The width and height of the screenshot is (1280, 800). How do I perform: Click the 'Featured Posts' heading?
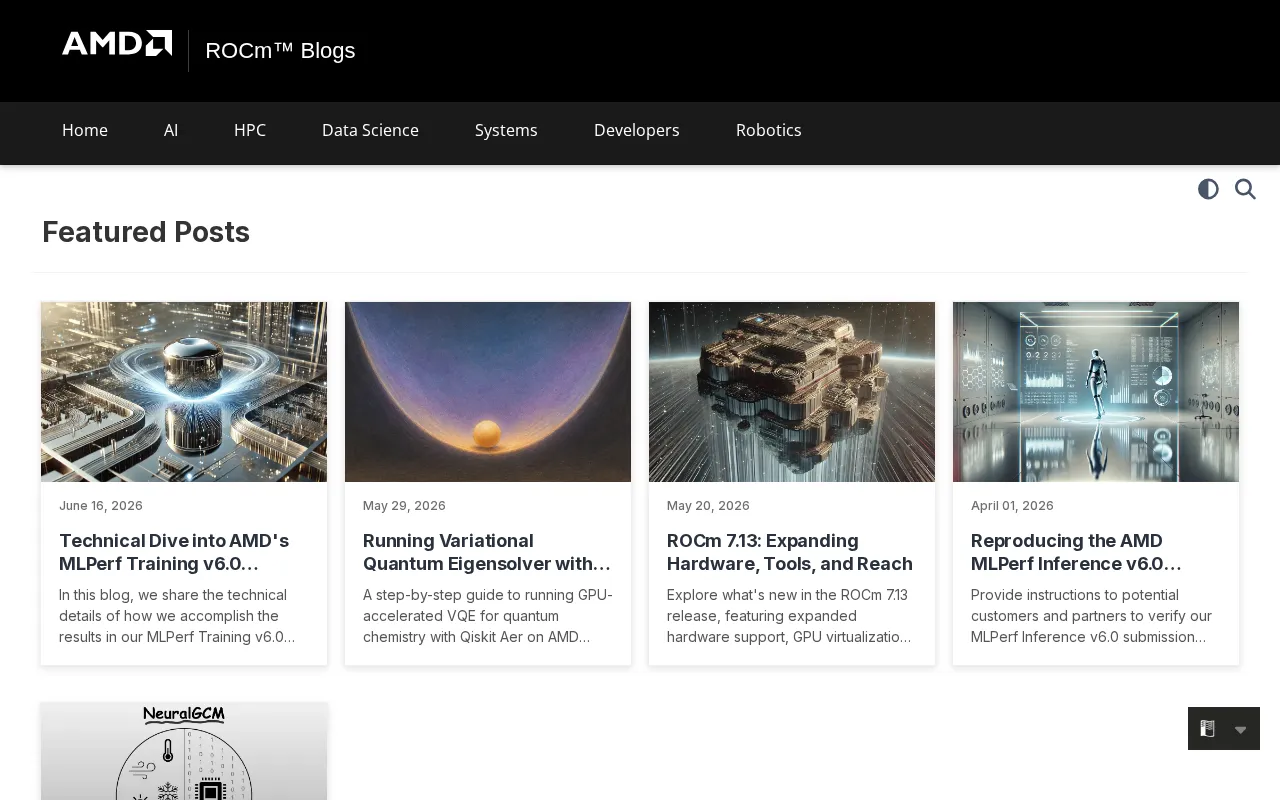[x=146, y=232]
